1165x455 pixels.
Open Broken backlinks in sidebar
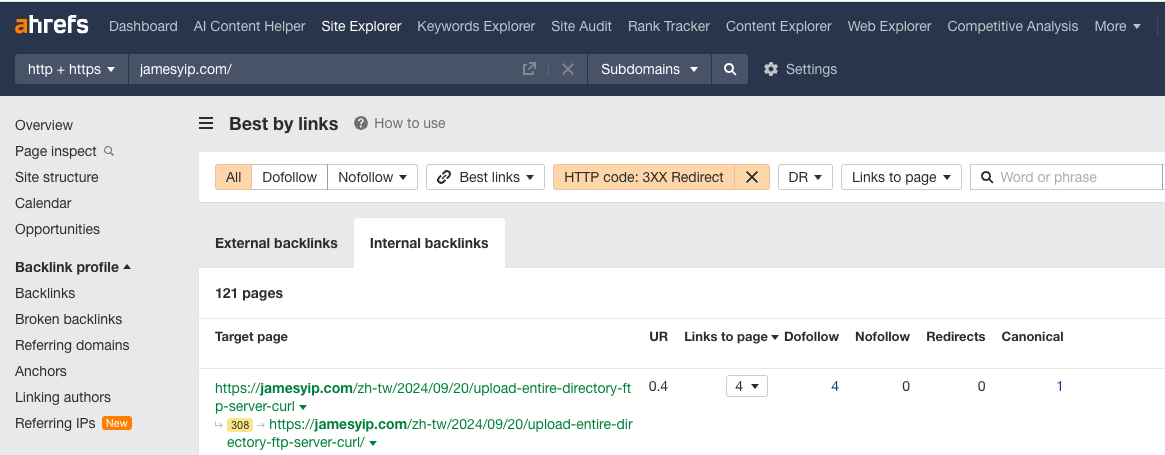coord(68,319)
